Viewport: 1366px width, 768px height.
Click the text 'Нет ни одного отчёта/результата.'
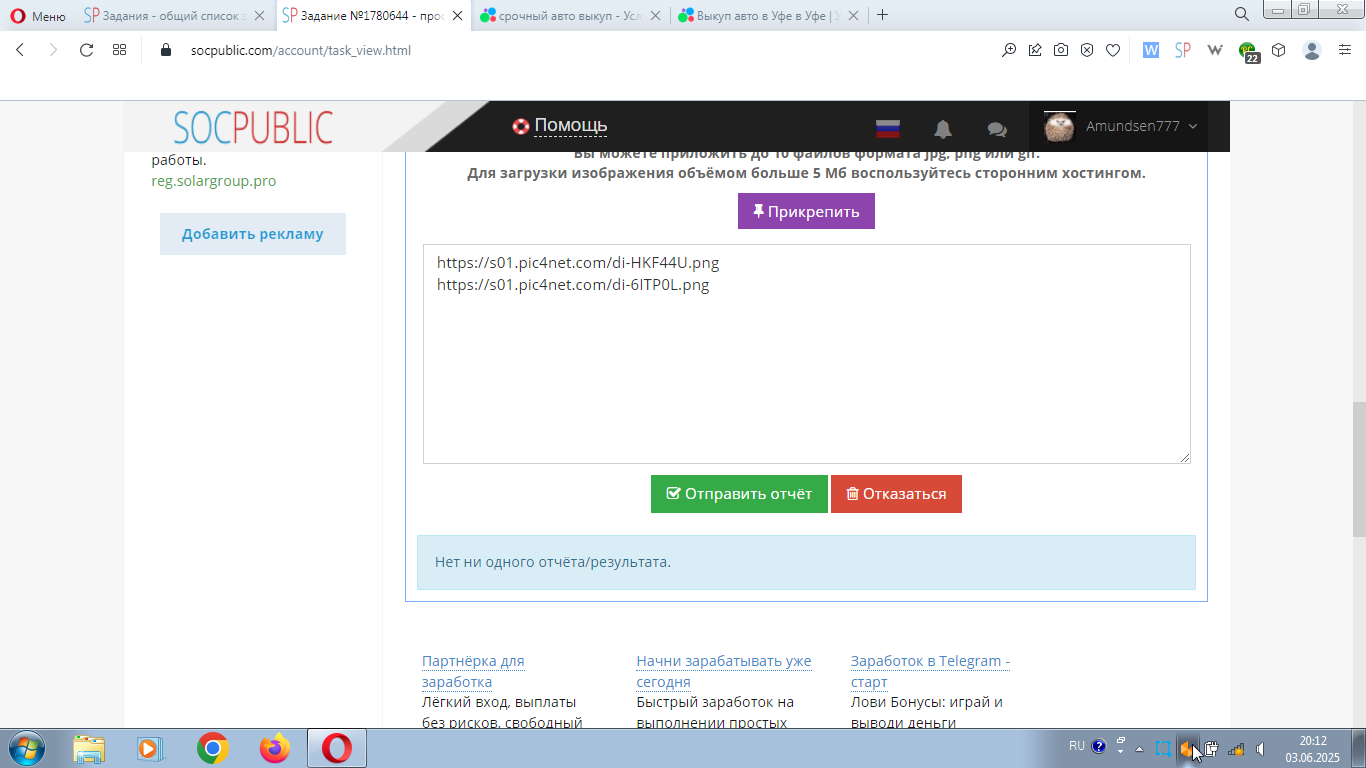tap(553, 562)
